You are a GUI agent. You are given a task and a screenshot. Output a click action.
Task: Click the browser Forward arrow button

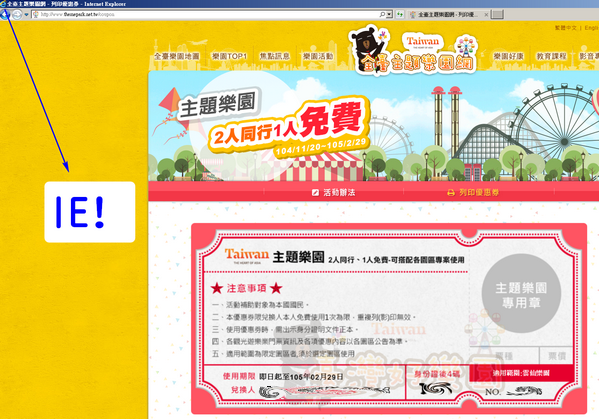pos(17,15)
